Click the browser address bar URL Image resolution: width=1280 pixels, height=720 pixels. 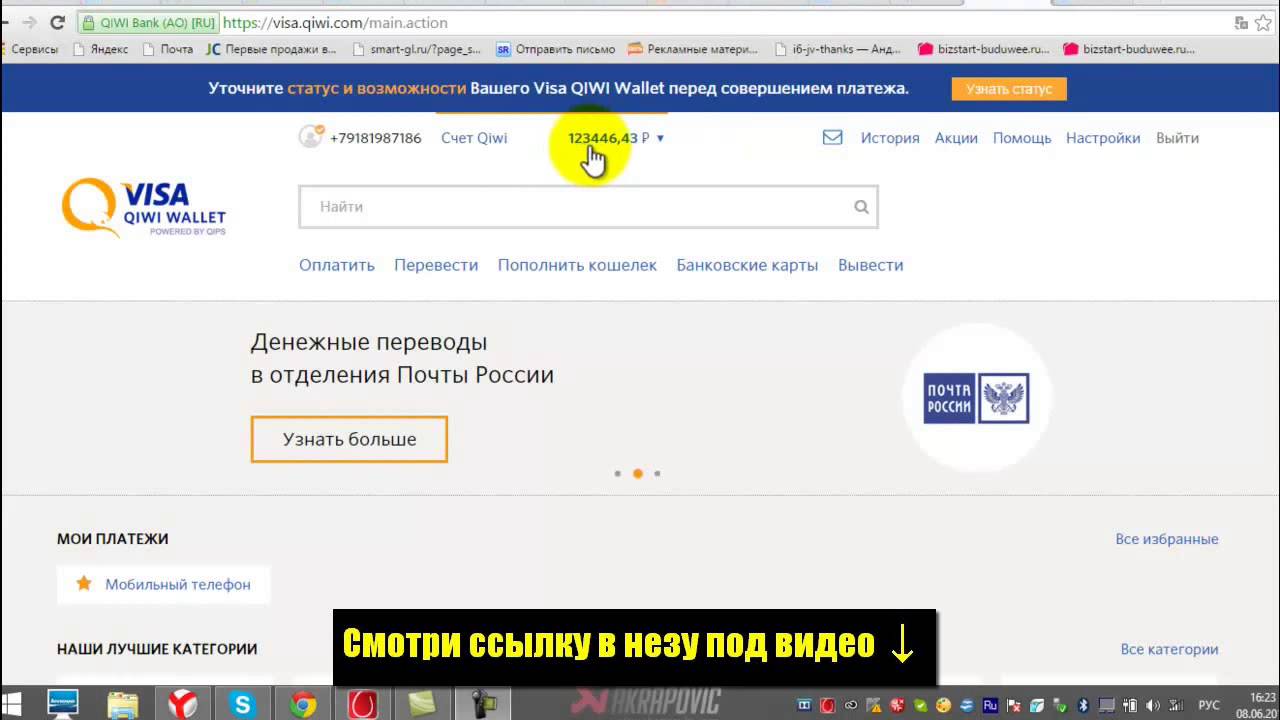point(335,22)
